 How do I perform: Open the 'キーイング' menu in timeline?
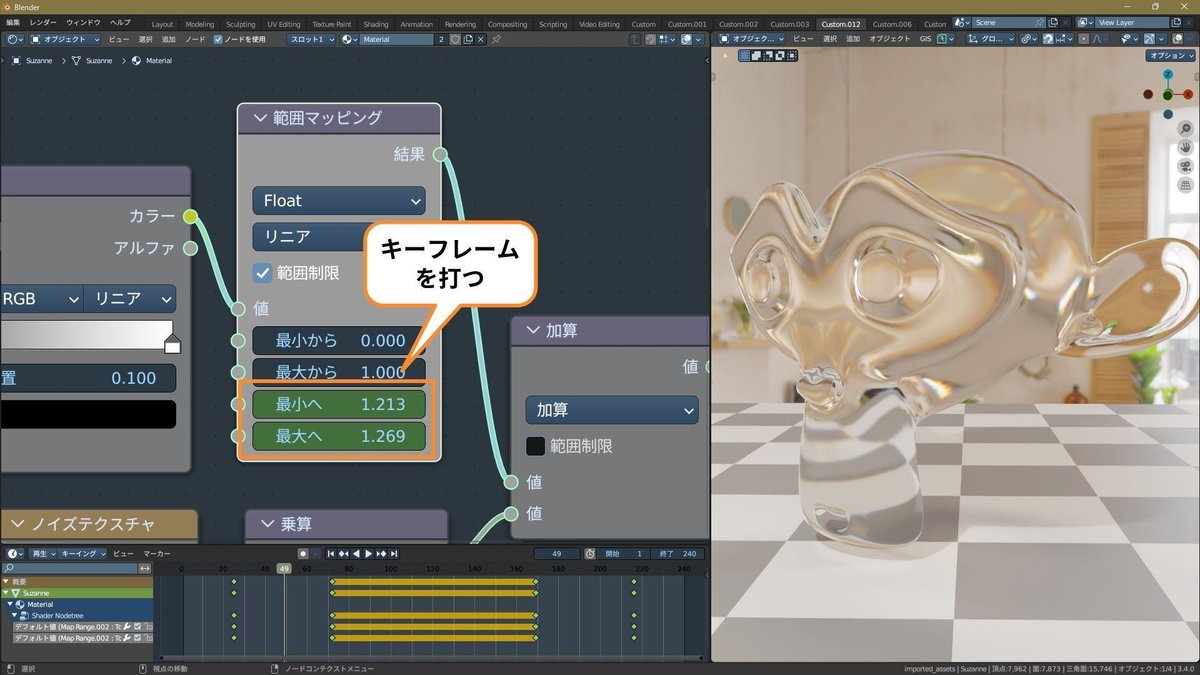pyautogui.click(x=83, y=553)
